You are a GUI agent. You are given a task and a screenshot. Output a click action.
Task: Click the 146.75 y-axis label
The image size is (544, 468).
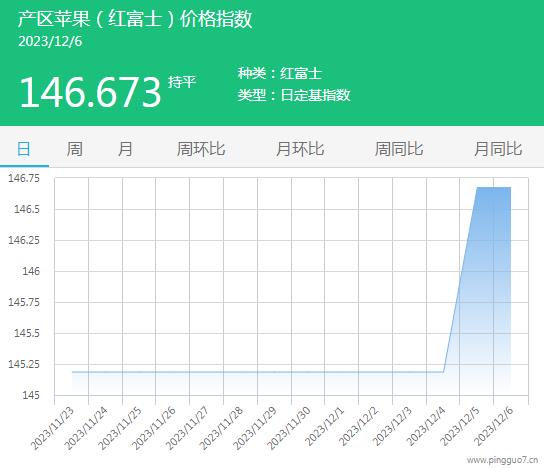pos(24,178)
